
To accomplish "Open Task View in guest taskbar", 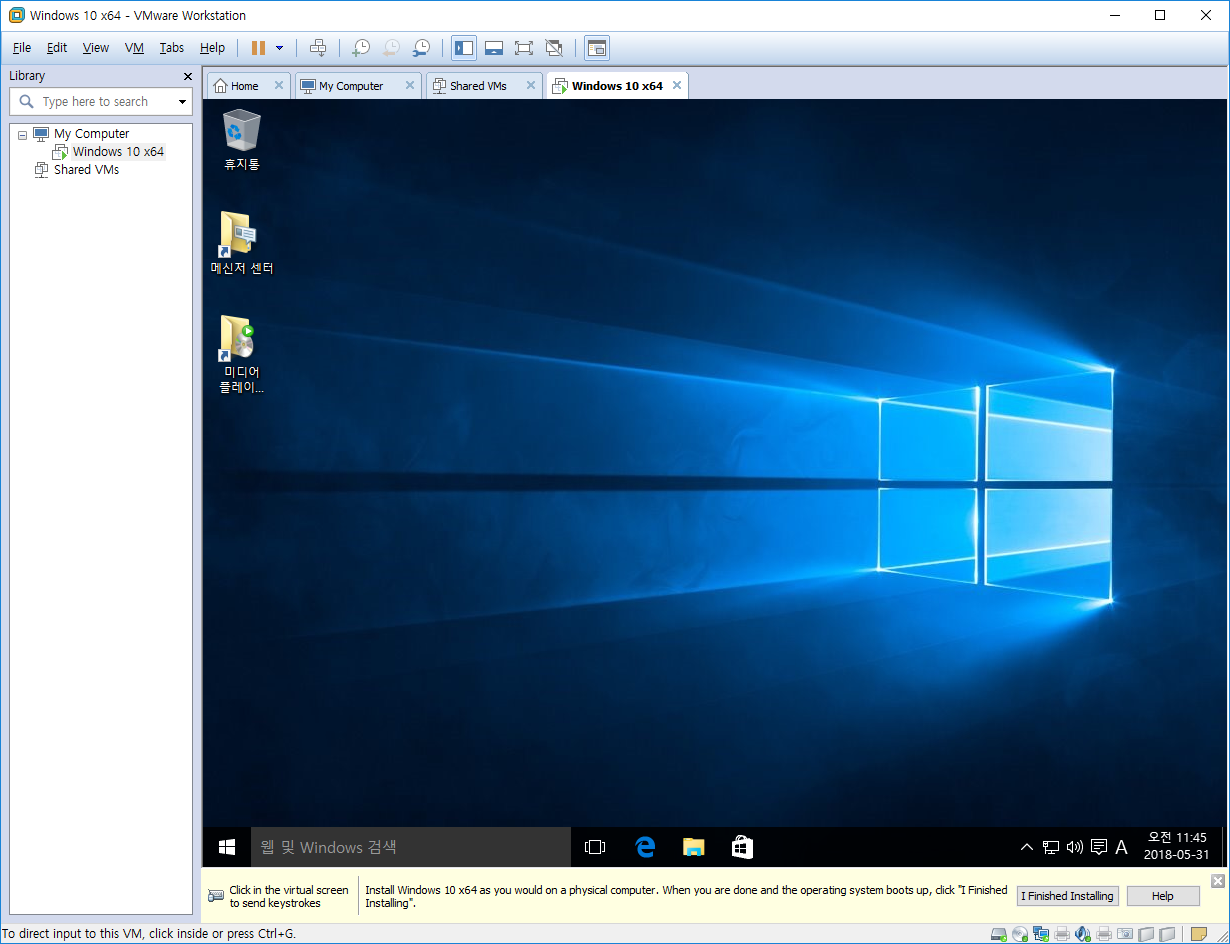I will click(x=595, y=847).
